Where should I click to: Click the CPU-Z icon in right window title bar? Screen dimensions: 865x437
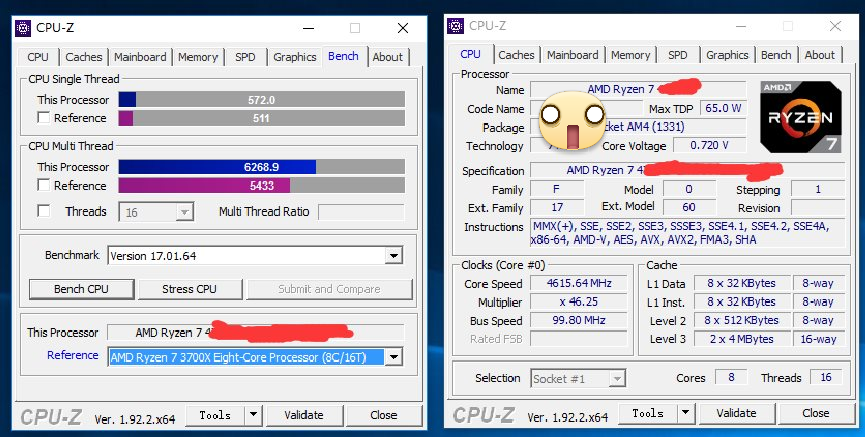coord(456,25)
